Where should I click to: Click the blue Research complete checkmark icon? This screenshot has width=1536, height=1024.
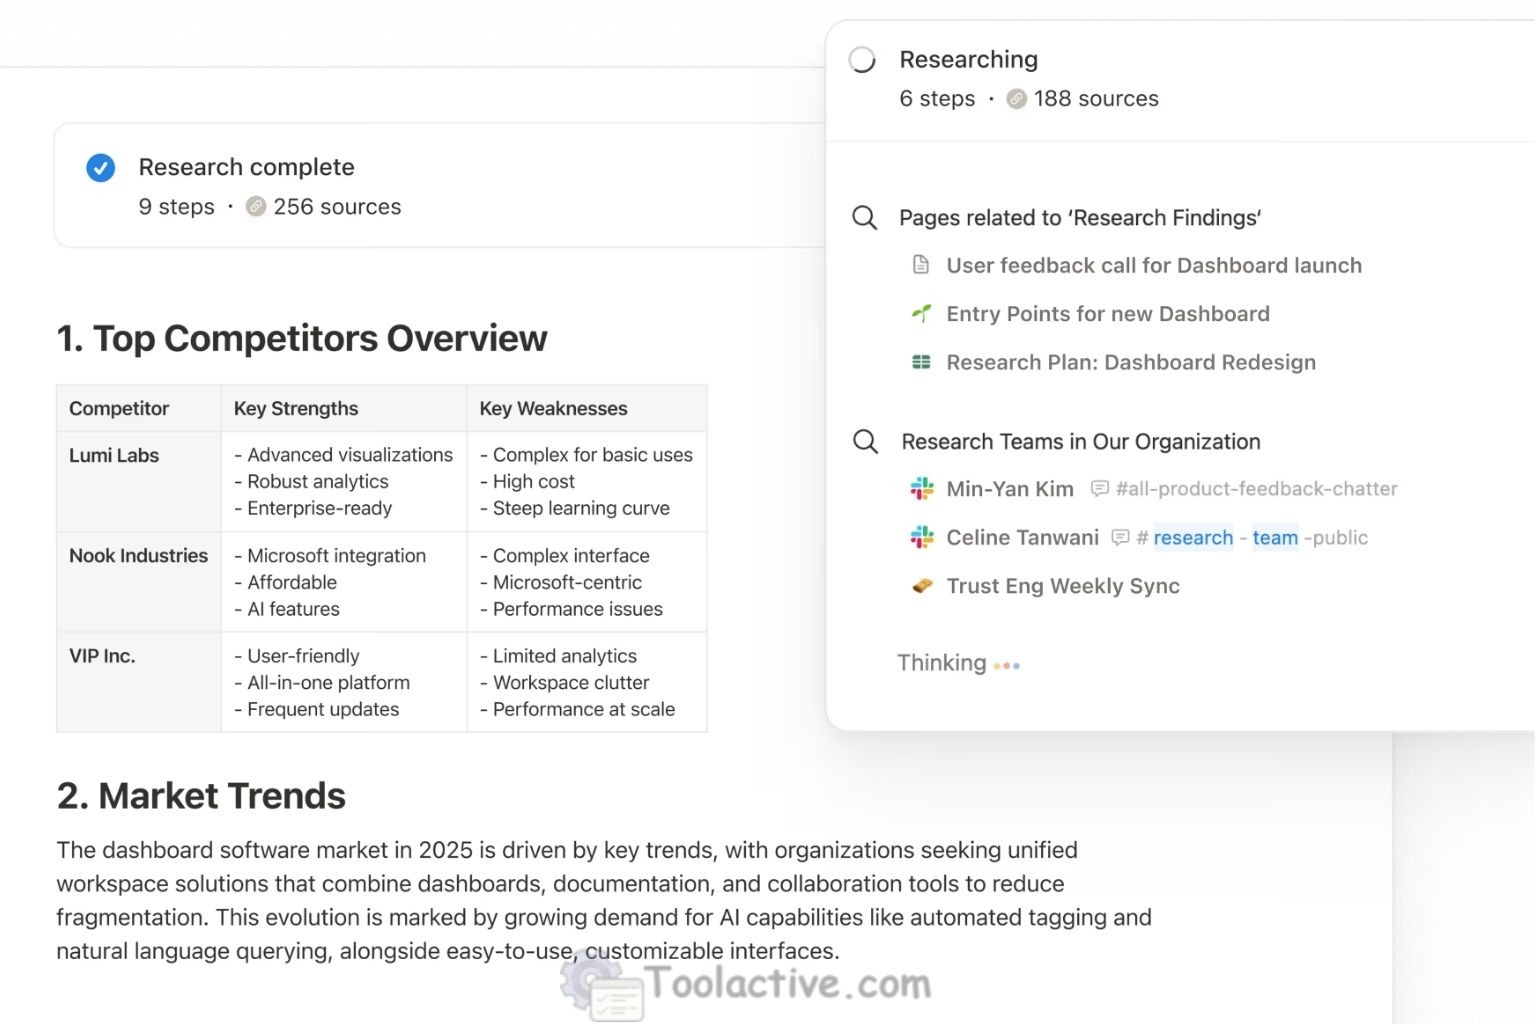coord(100,168)
